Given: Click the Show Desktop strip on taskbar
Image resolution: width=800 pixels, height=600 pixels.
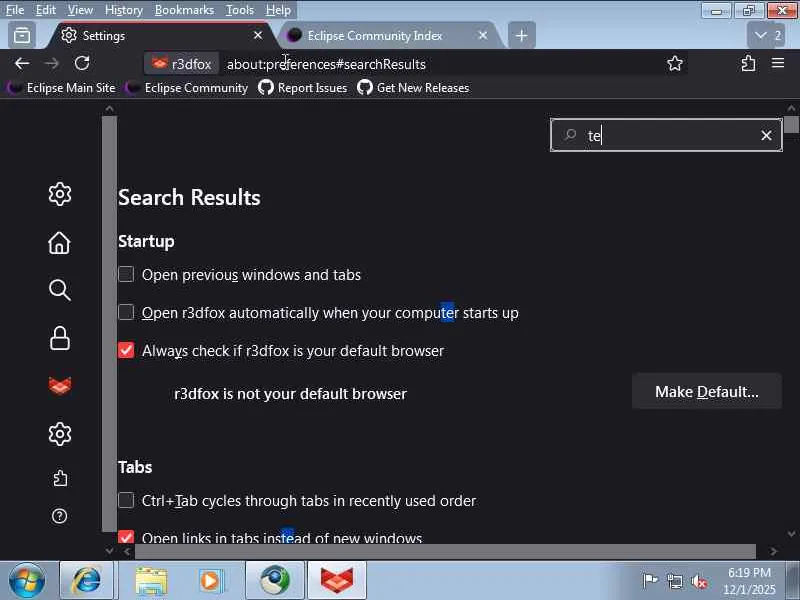Looking at the screenshot, I should [x=793, y=581].
